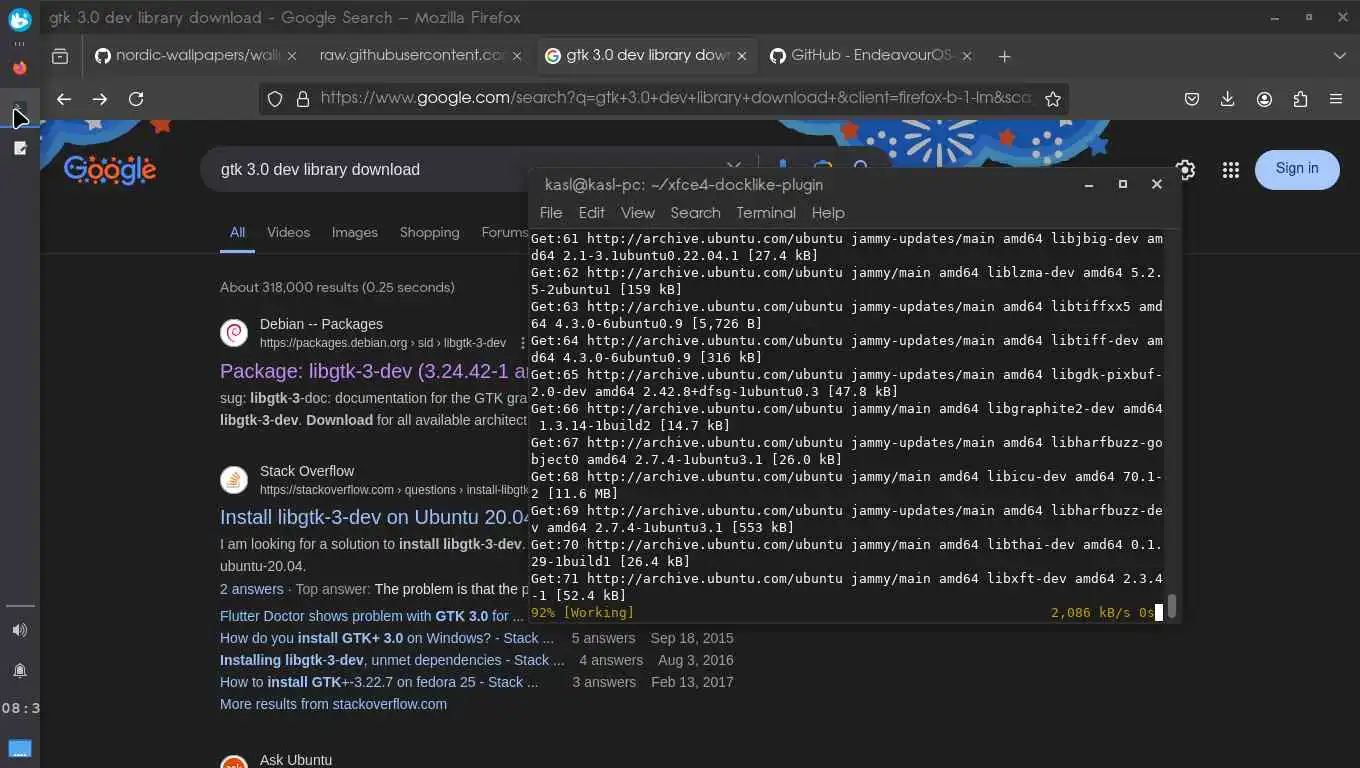Open the terminal Terminal menu

[x=766, y=213]
